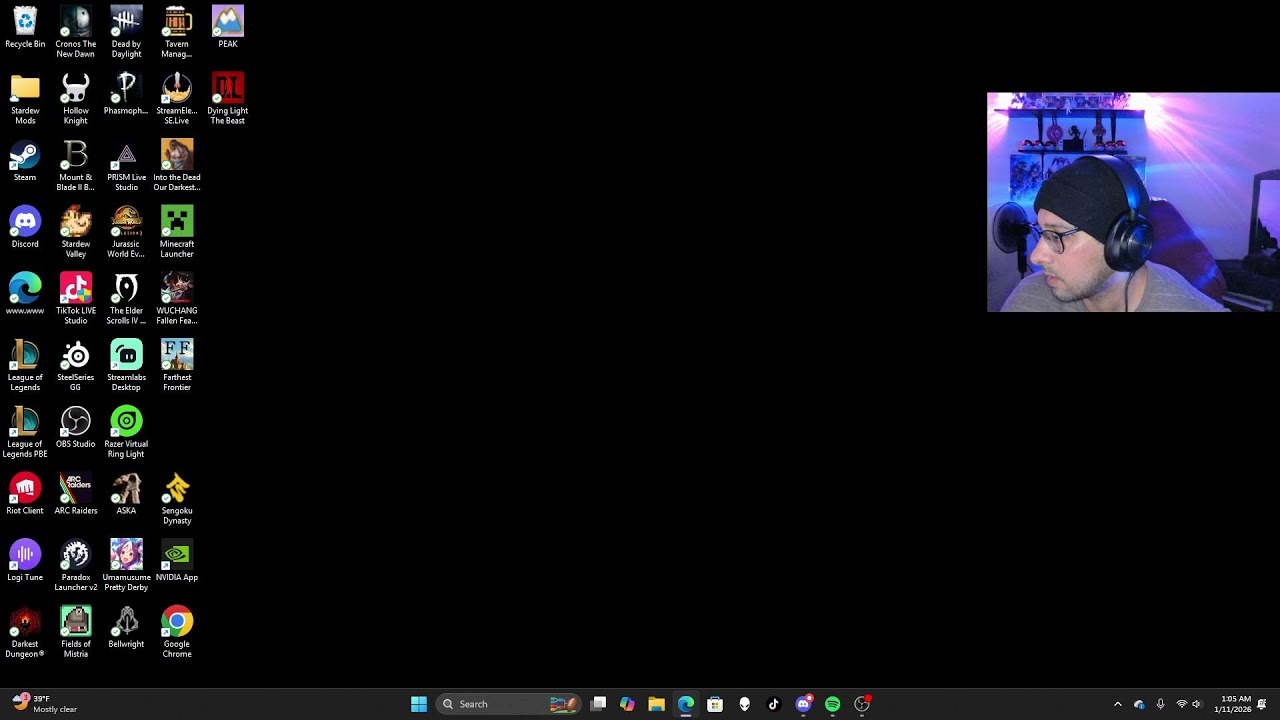The width and height of the screenshot is (1280, 720).
Task: Select the Discord desktop icon
Action: click(x=25, y=228)
